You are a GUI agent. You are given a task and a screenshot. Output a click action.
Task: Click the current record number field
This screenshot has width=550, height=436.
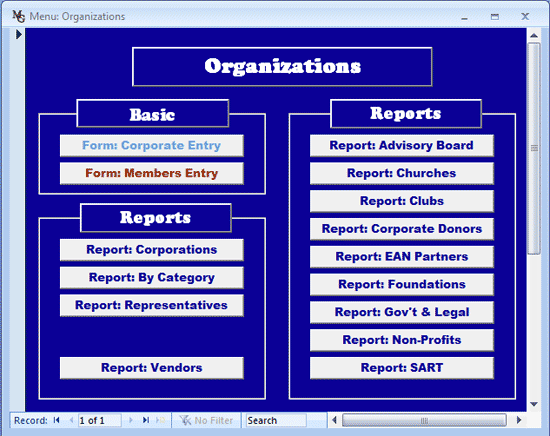click(100, 420)
